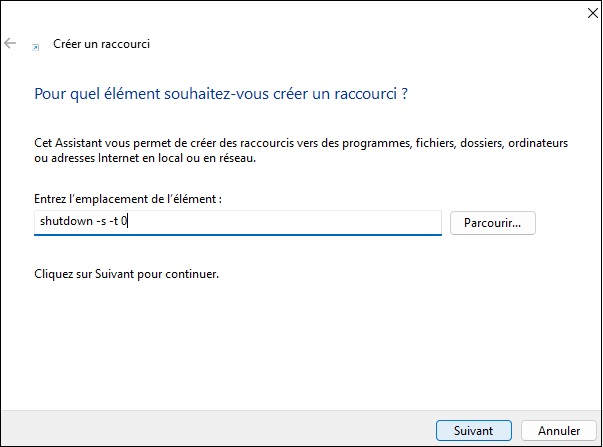Place cursor on the -s switch in field

pos(101,221)
